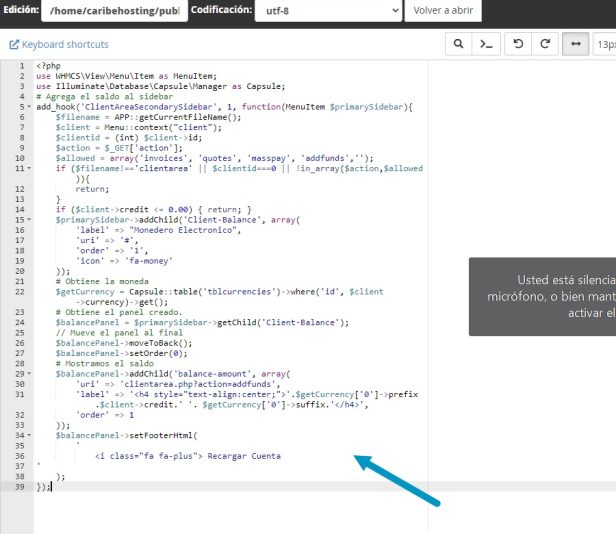Viewport: 616px width, 534px height.
Task: Collapse the add_hook function at line 5
Action: tap(30, 105)
